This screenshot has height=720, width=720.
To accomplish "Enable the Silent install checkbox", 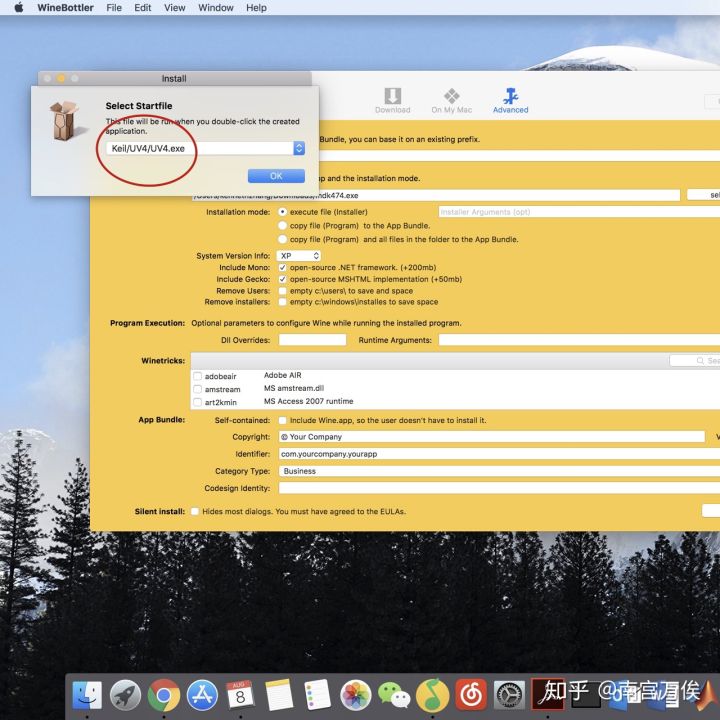I will [195, 512].
